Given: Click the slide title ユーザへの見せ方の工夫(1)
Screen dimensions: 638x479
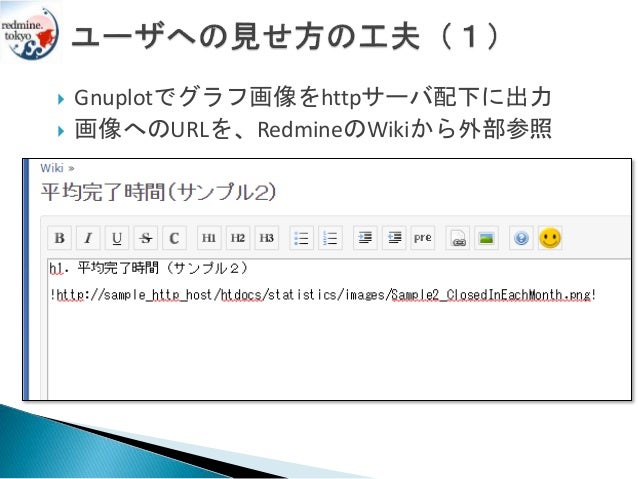Looking at the screenshot, I should tap(285, 37).
